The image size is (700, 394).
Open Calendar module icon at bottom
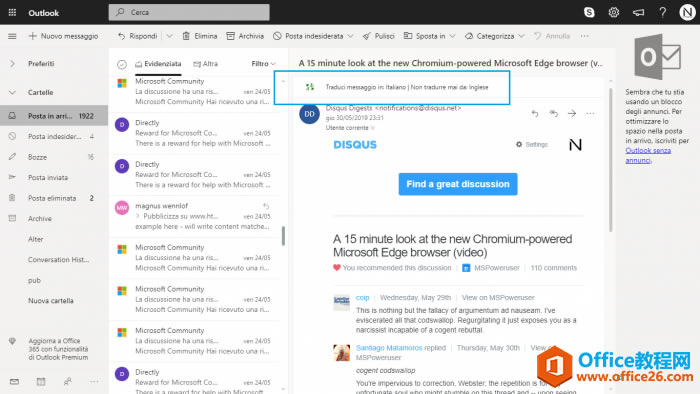[41, 382]
